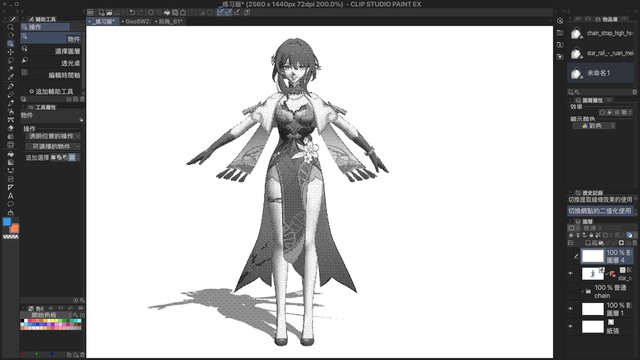
Task: Select the Balloon tool
Action: (x=11, y=204)
